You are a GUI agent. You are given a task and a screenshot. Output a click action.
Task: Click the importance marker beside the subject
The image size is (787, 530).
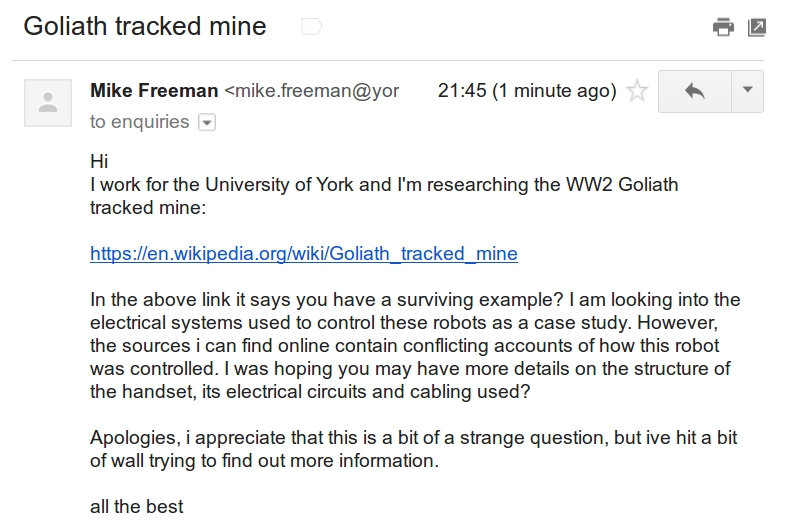click(312, 27)
